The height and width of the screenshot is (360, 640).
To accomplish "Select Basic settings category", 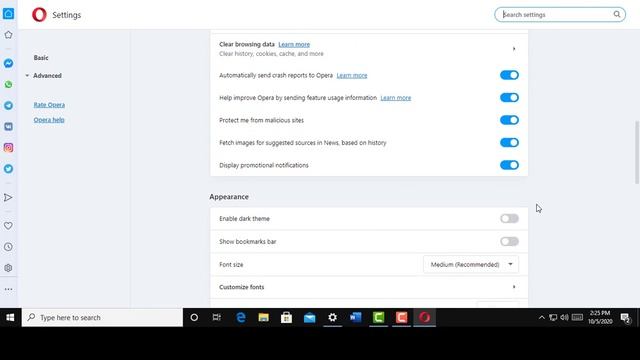I will coord(41,58).
